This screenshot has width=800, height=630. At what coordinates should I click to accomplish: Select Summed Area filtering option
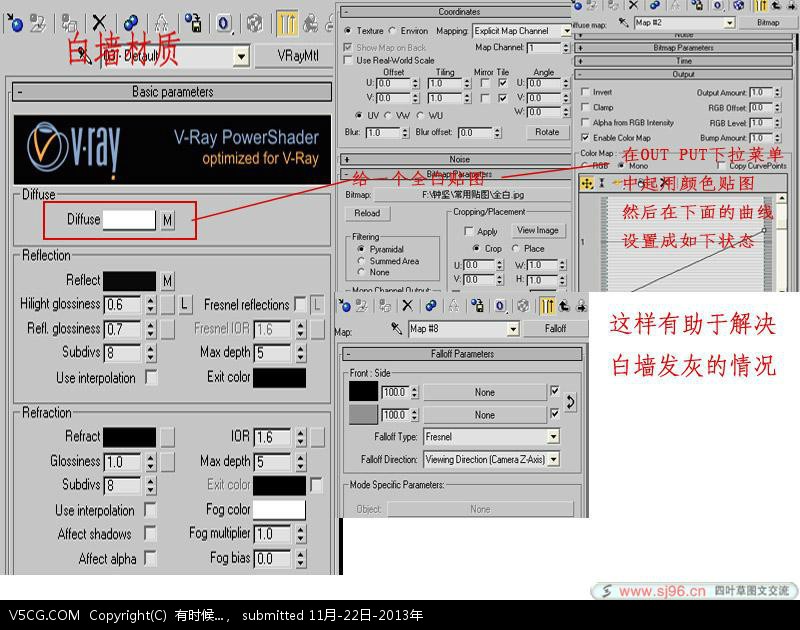click(x=362, y=261)
